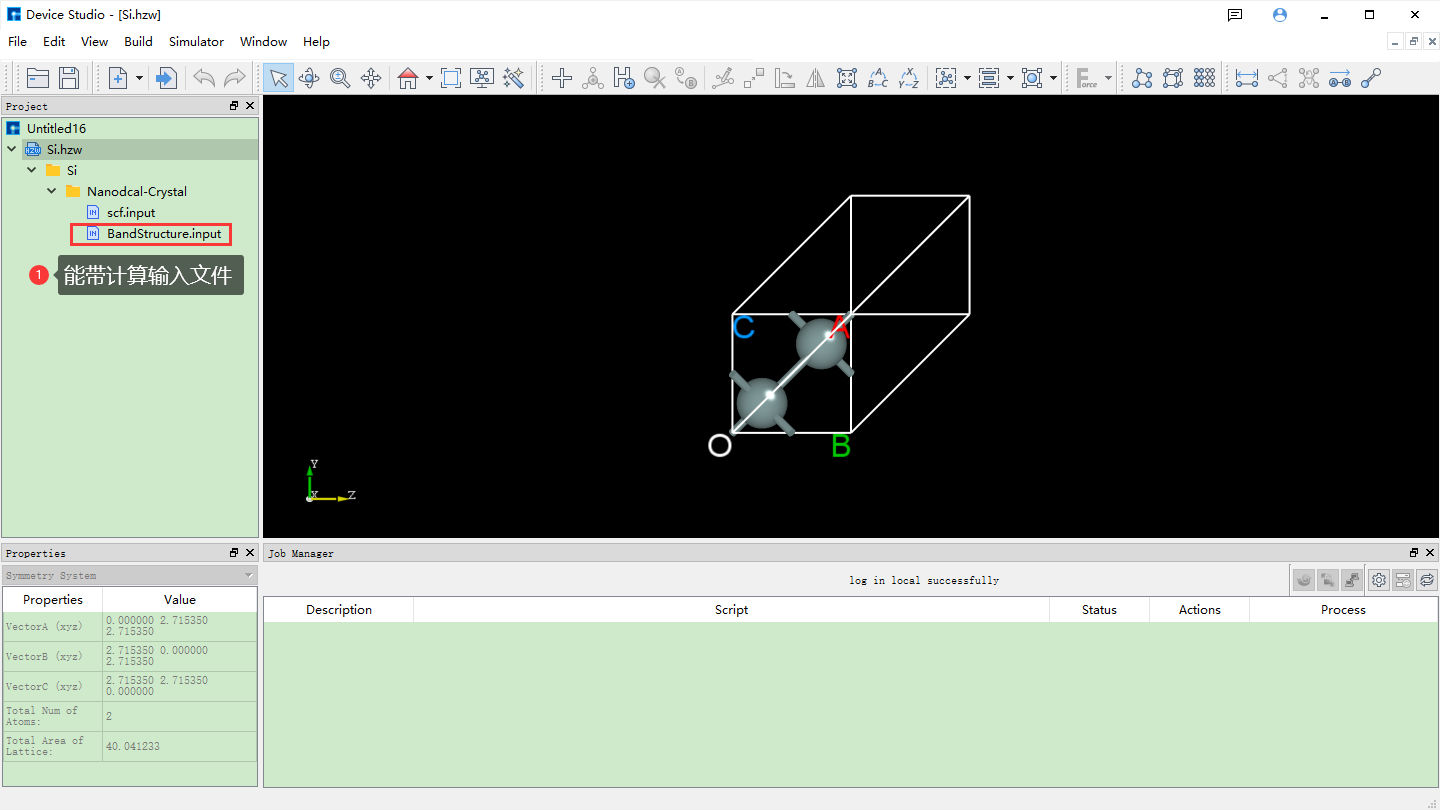The width and height of the screenshot is (1440, 810).
Task: Click the four-arrow pan/move tool
Action: point(371,78)
